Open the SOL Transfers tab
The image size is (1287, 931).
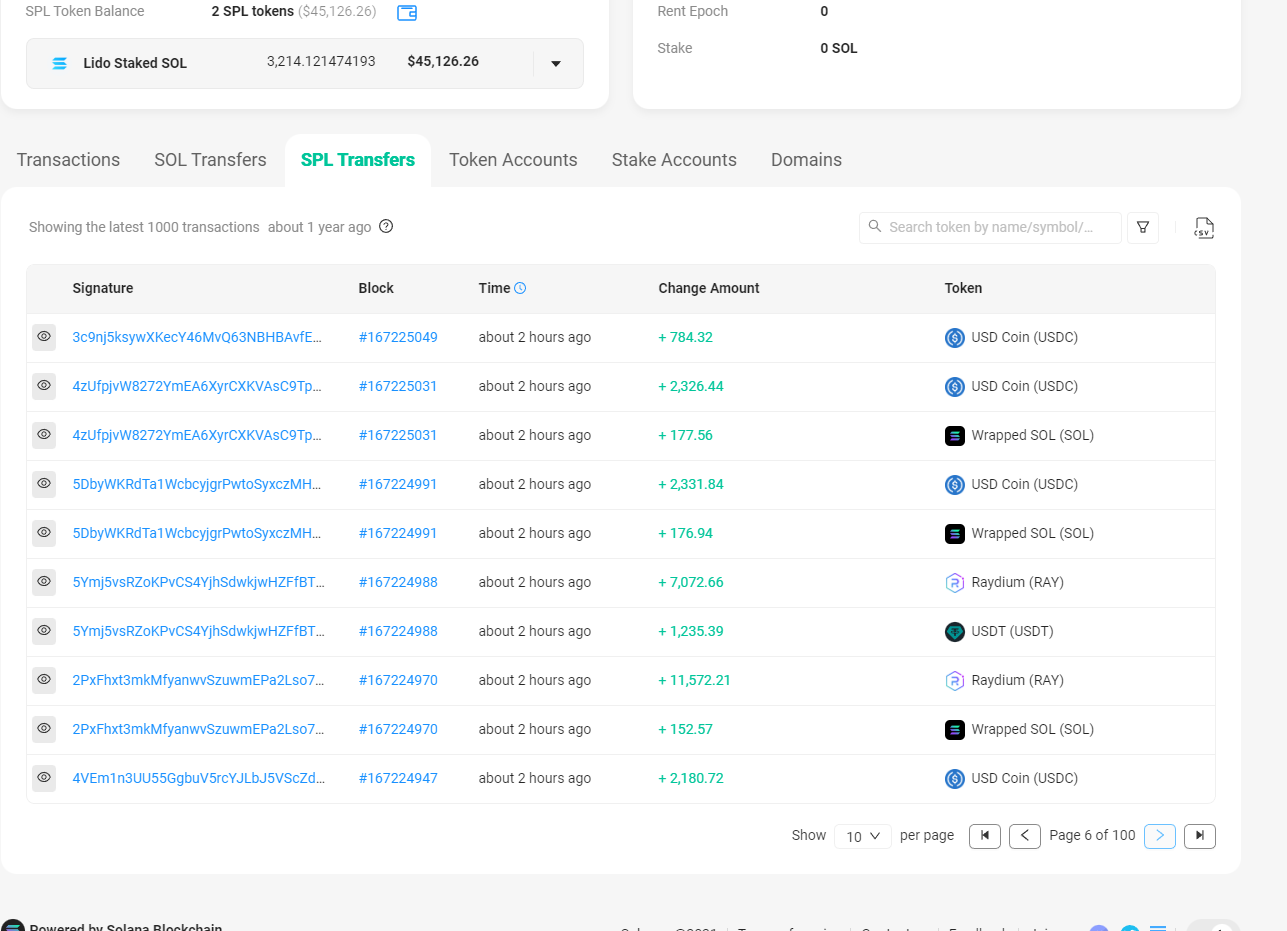210,160
